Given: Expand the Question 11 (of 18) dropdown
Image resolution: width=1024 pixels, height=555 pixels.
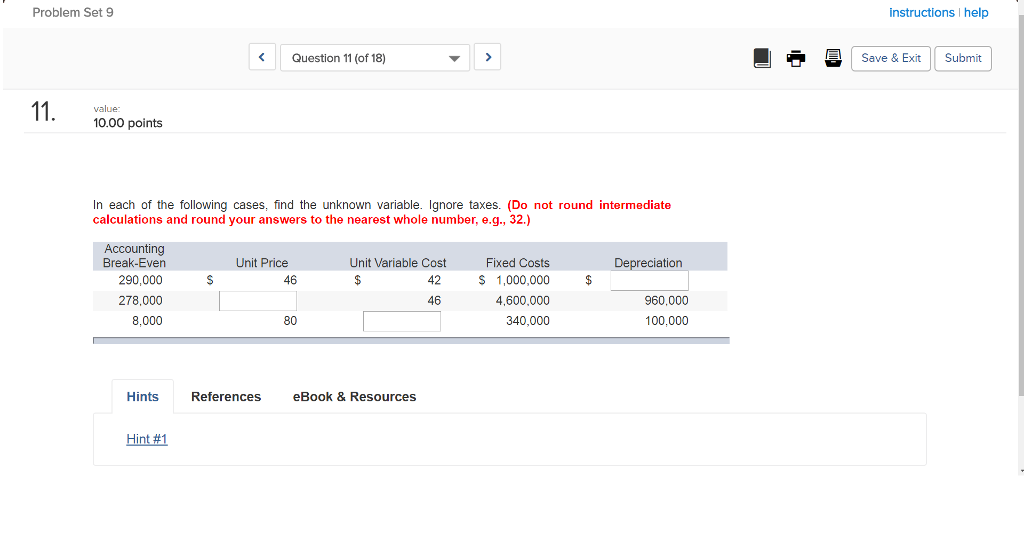Looking at the screenshot, I should (375, 58).
